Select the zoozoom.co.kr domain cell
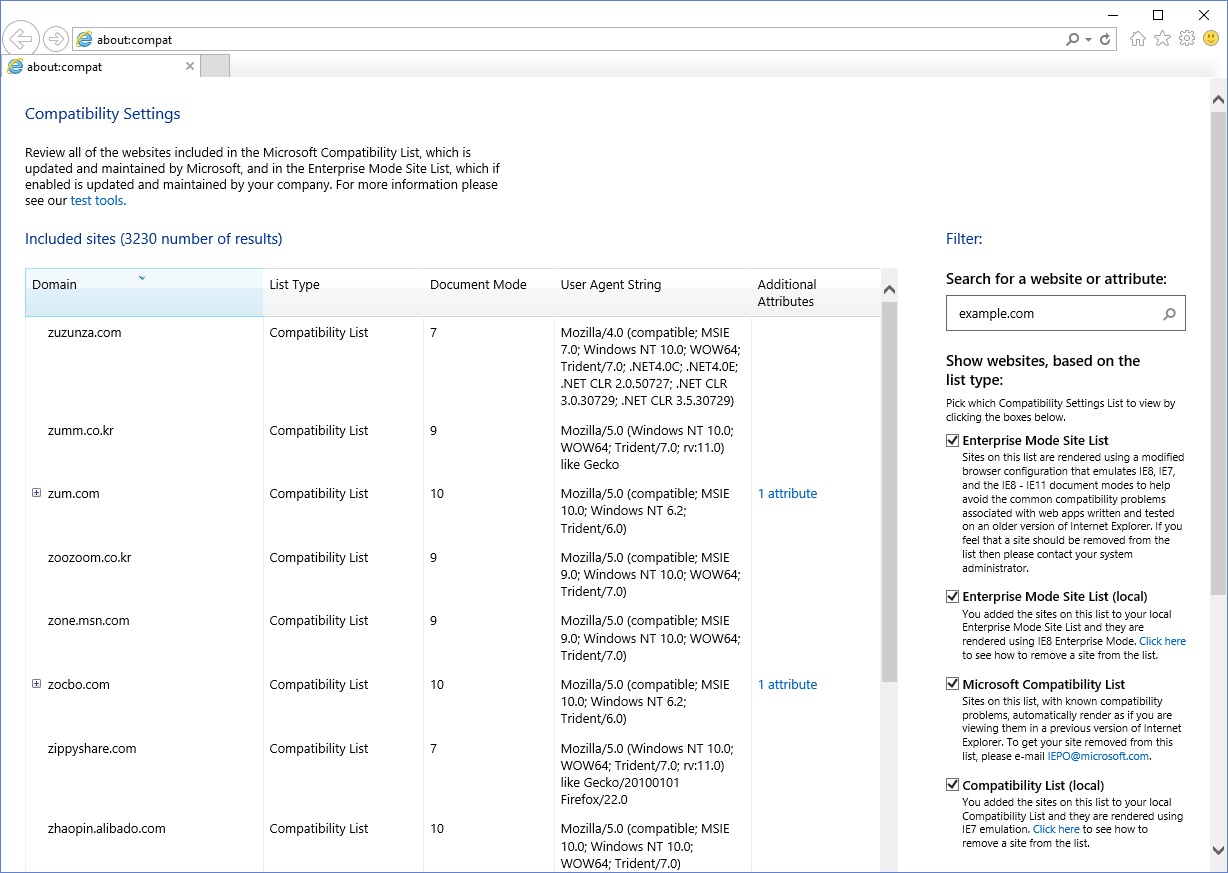Screen dimensions: 1228x873 90,558
